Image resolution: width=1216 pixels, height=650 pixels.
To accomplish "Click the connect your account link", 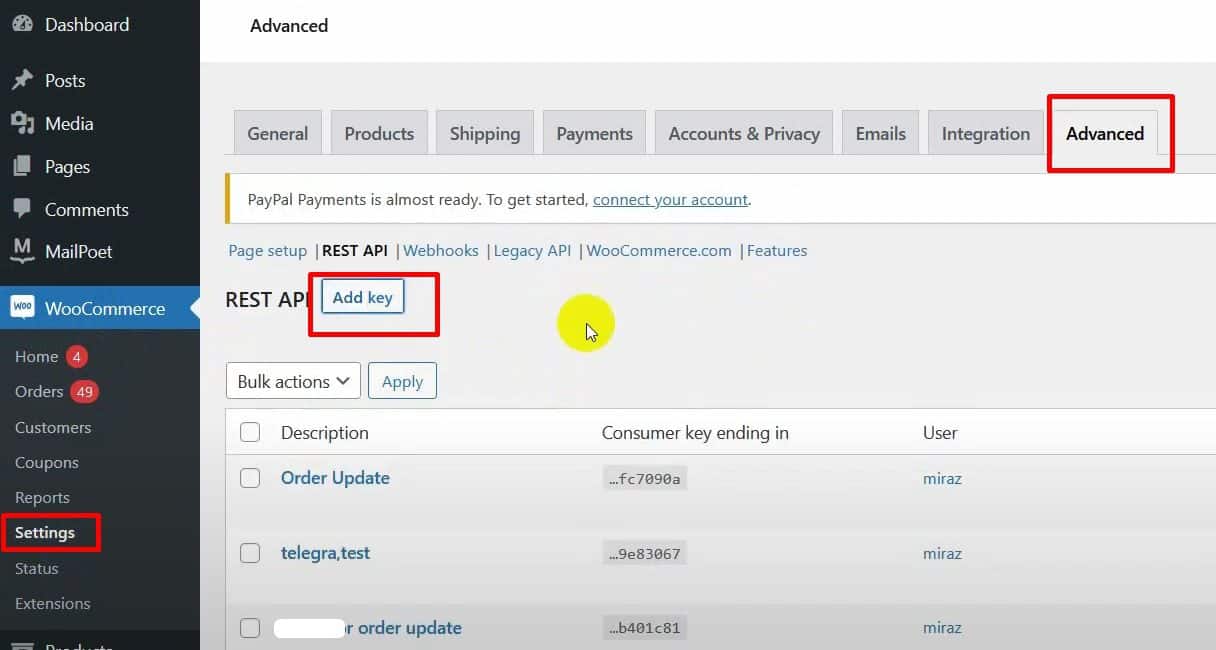I will tap(670, 200).
